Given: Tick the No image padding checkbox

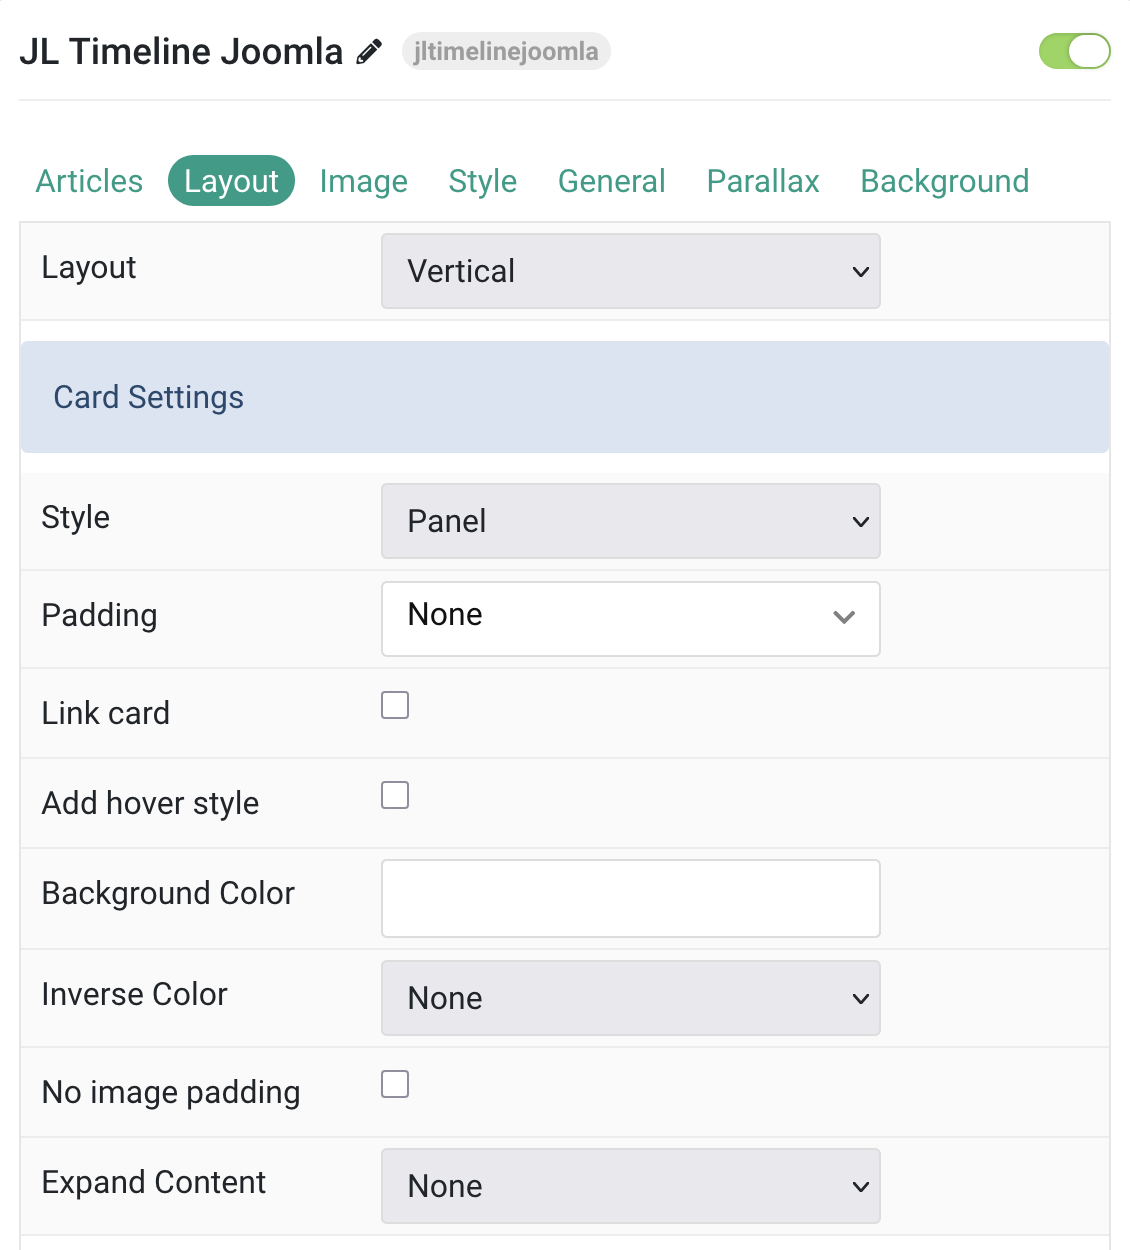Looking at the screenshot, I should coord(395,1084).
